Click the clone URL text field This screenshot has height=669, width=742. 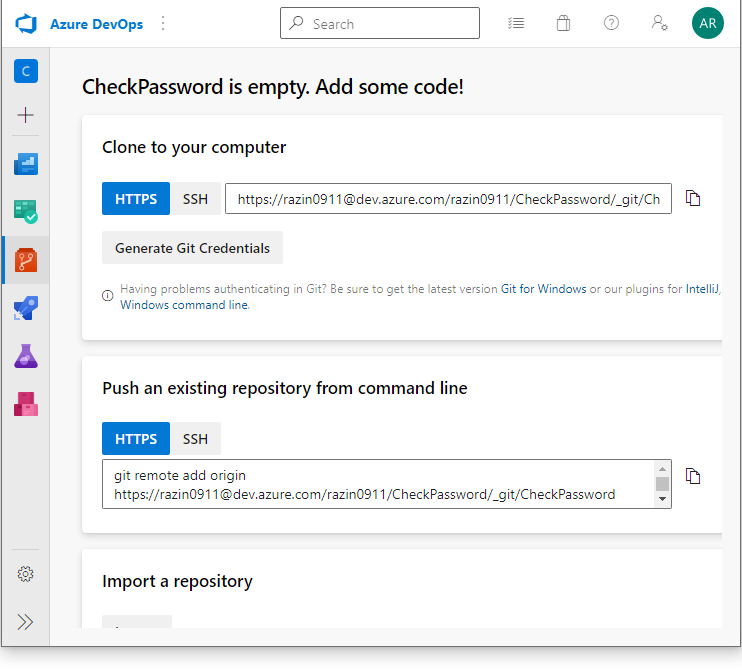(448, 199)
